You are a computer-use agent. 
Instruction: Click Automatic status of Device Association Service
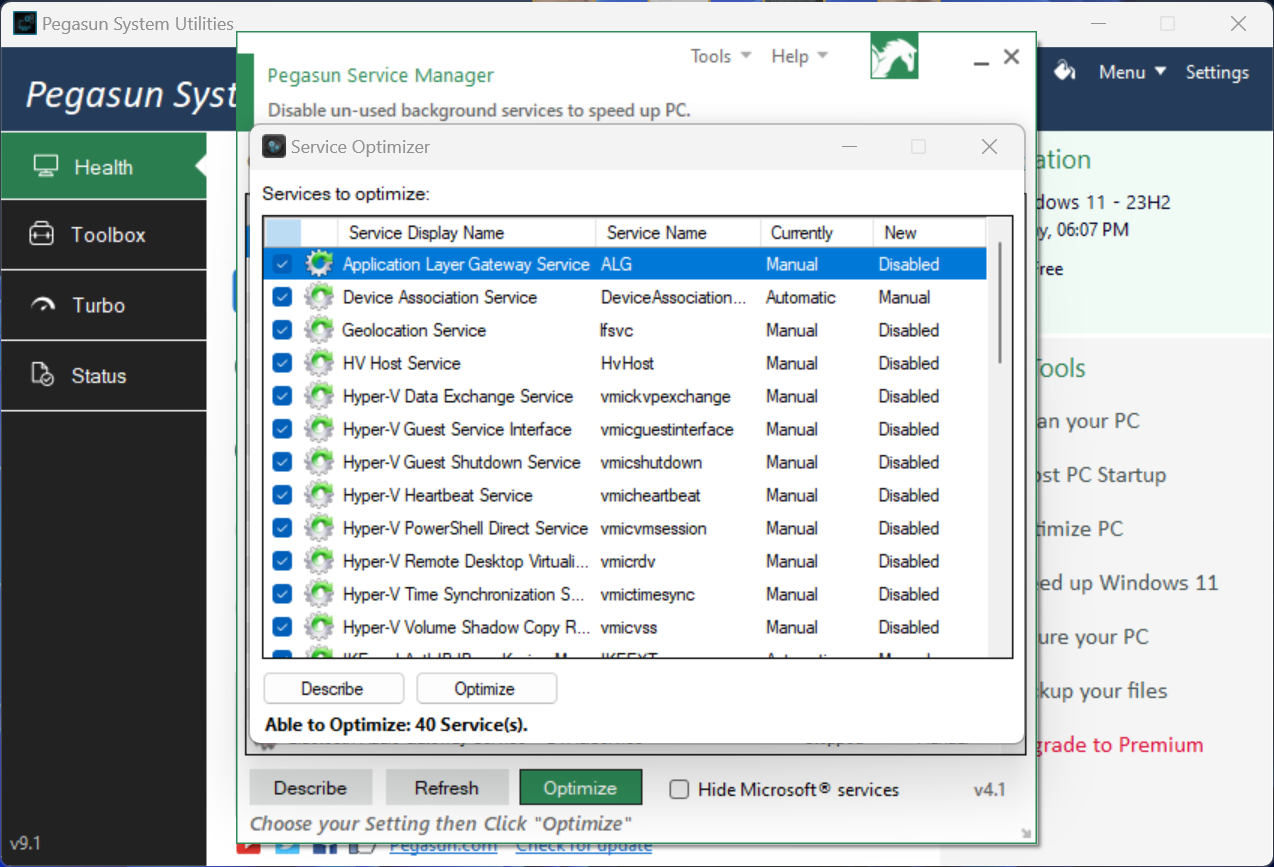(800, 297)
